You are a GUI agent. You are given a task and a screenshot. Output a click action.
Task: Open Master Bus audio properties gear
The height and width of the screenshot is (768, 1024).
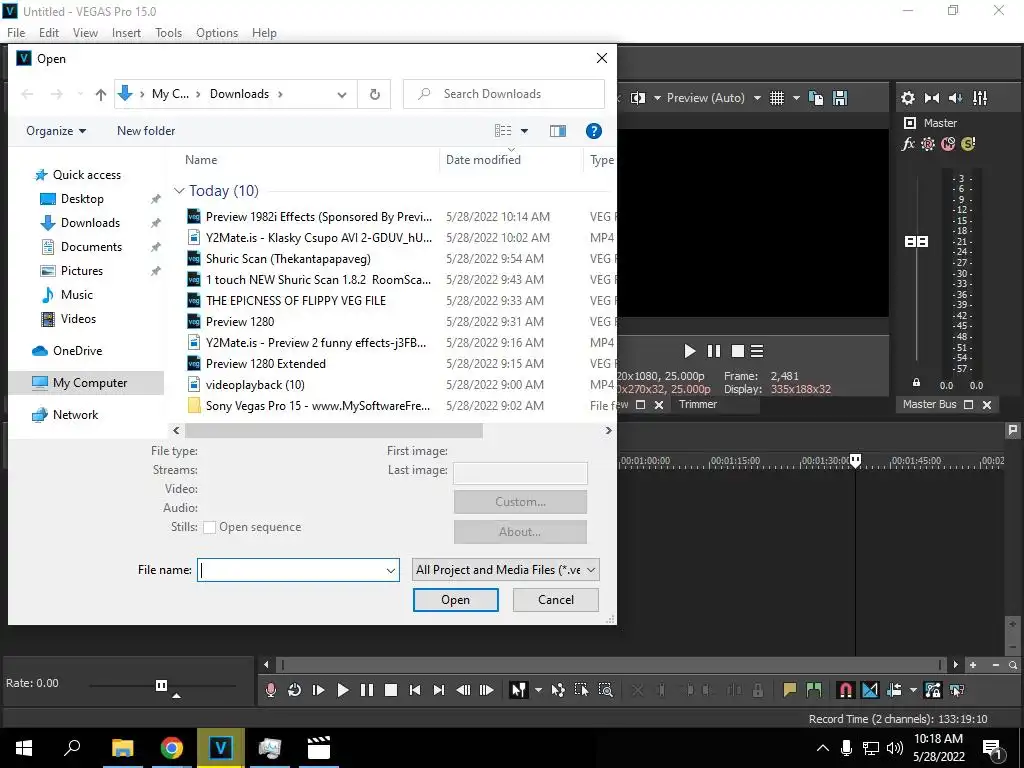[x=908, y=98]
